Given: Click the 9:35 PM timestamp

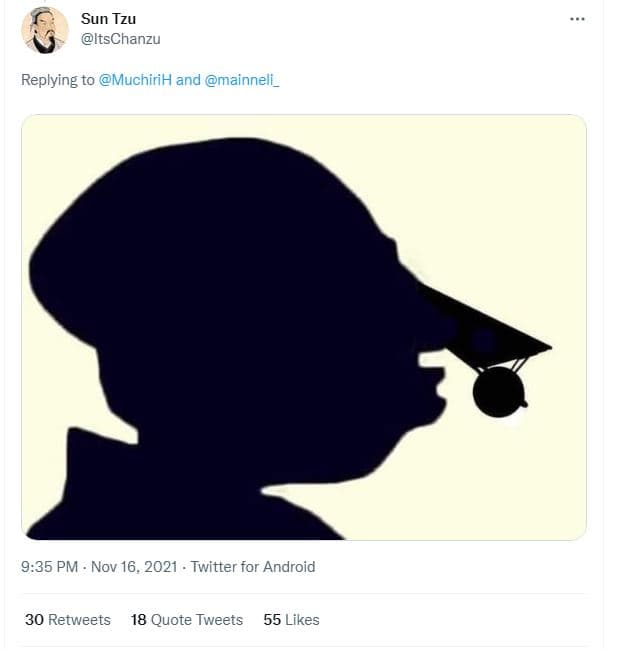Looking at the screenshot, I should [x=50, y=567].
